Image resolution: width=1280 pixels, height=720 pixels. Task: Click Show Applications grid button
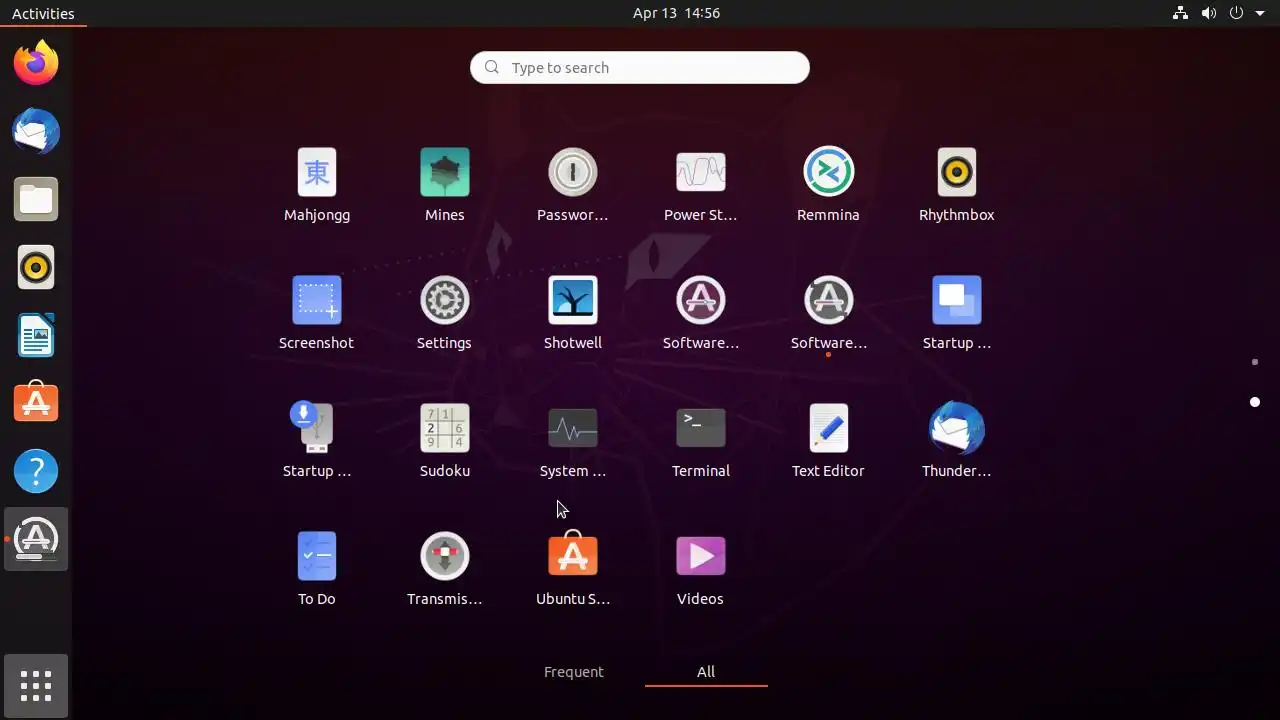(36, 686)
